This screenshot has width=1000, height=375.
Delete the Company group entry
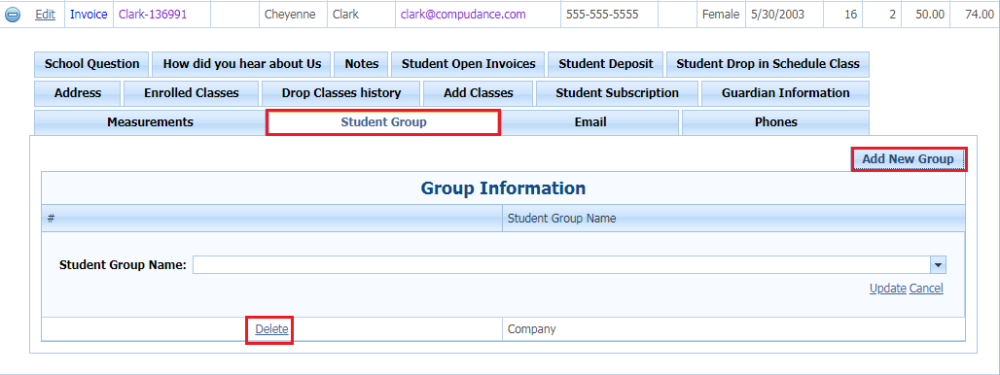click(272, 329)
